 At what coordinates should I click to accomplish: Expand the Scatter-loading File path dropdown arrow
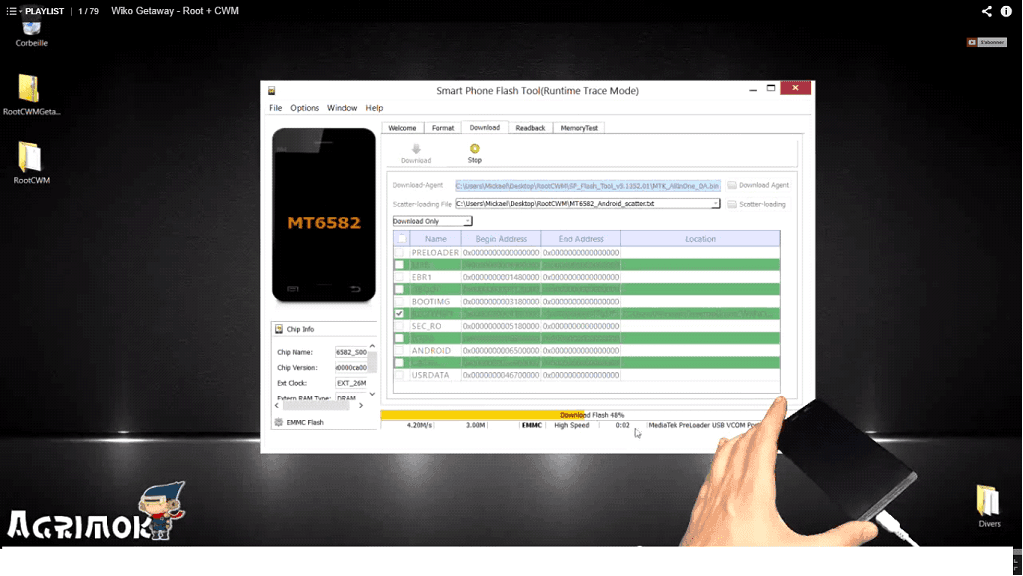click(x=715, y=204)
